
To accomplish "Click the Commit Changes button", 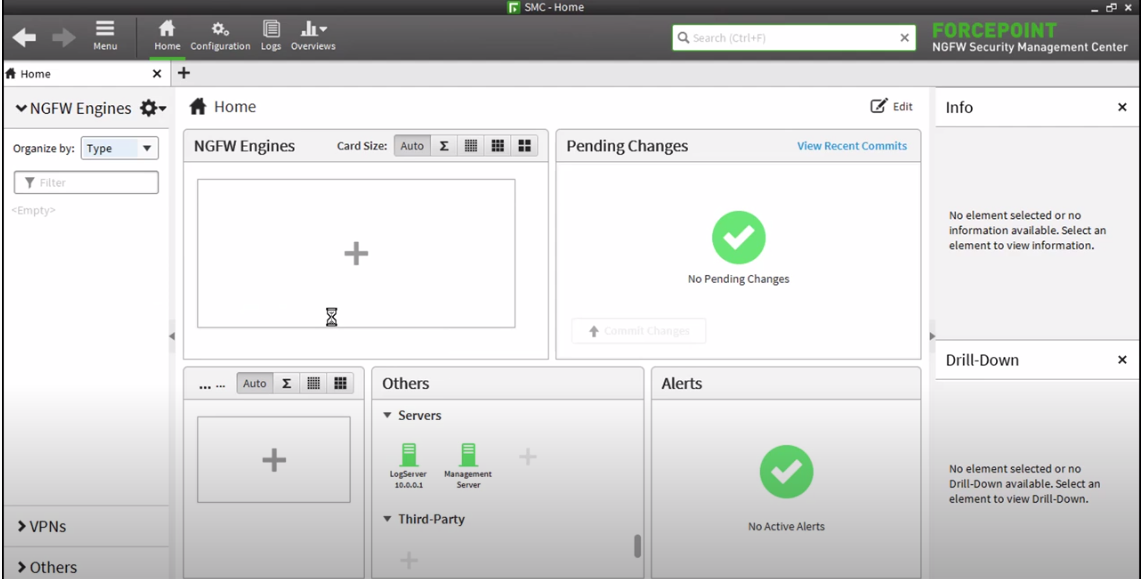I will point(638,331).
